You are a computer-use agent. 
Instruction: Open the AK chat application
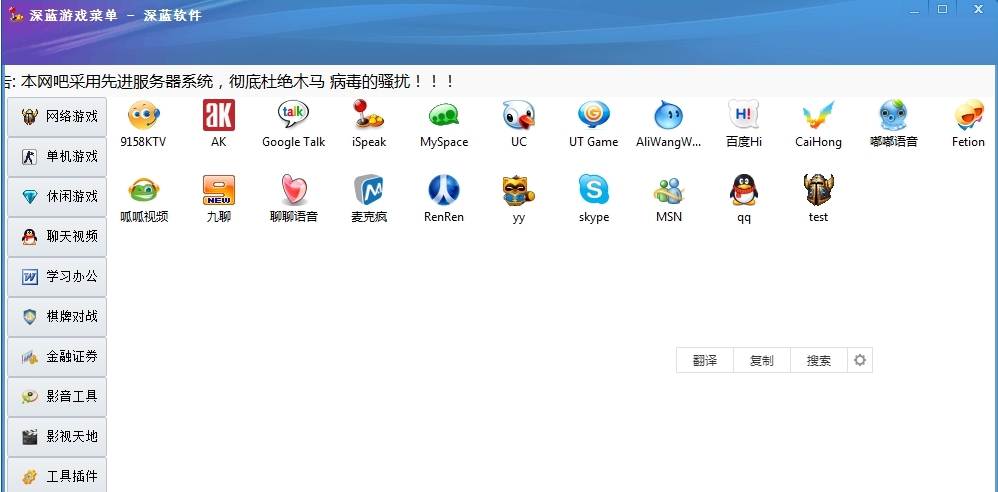(x=218, y=115)
